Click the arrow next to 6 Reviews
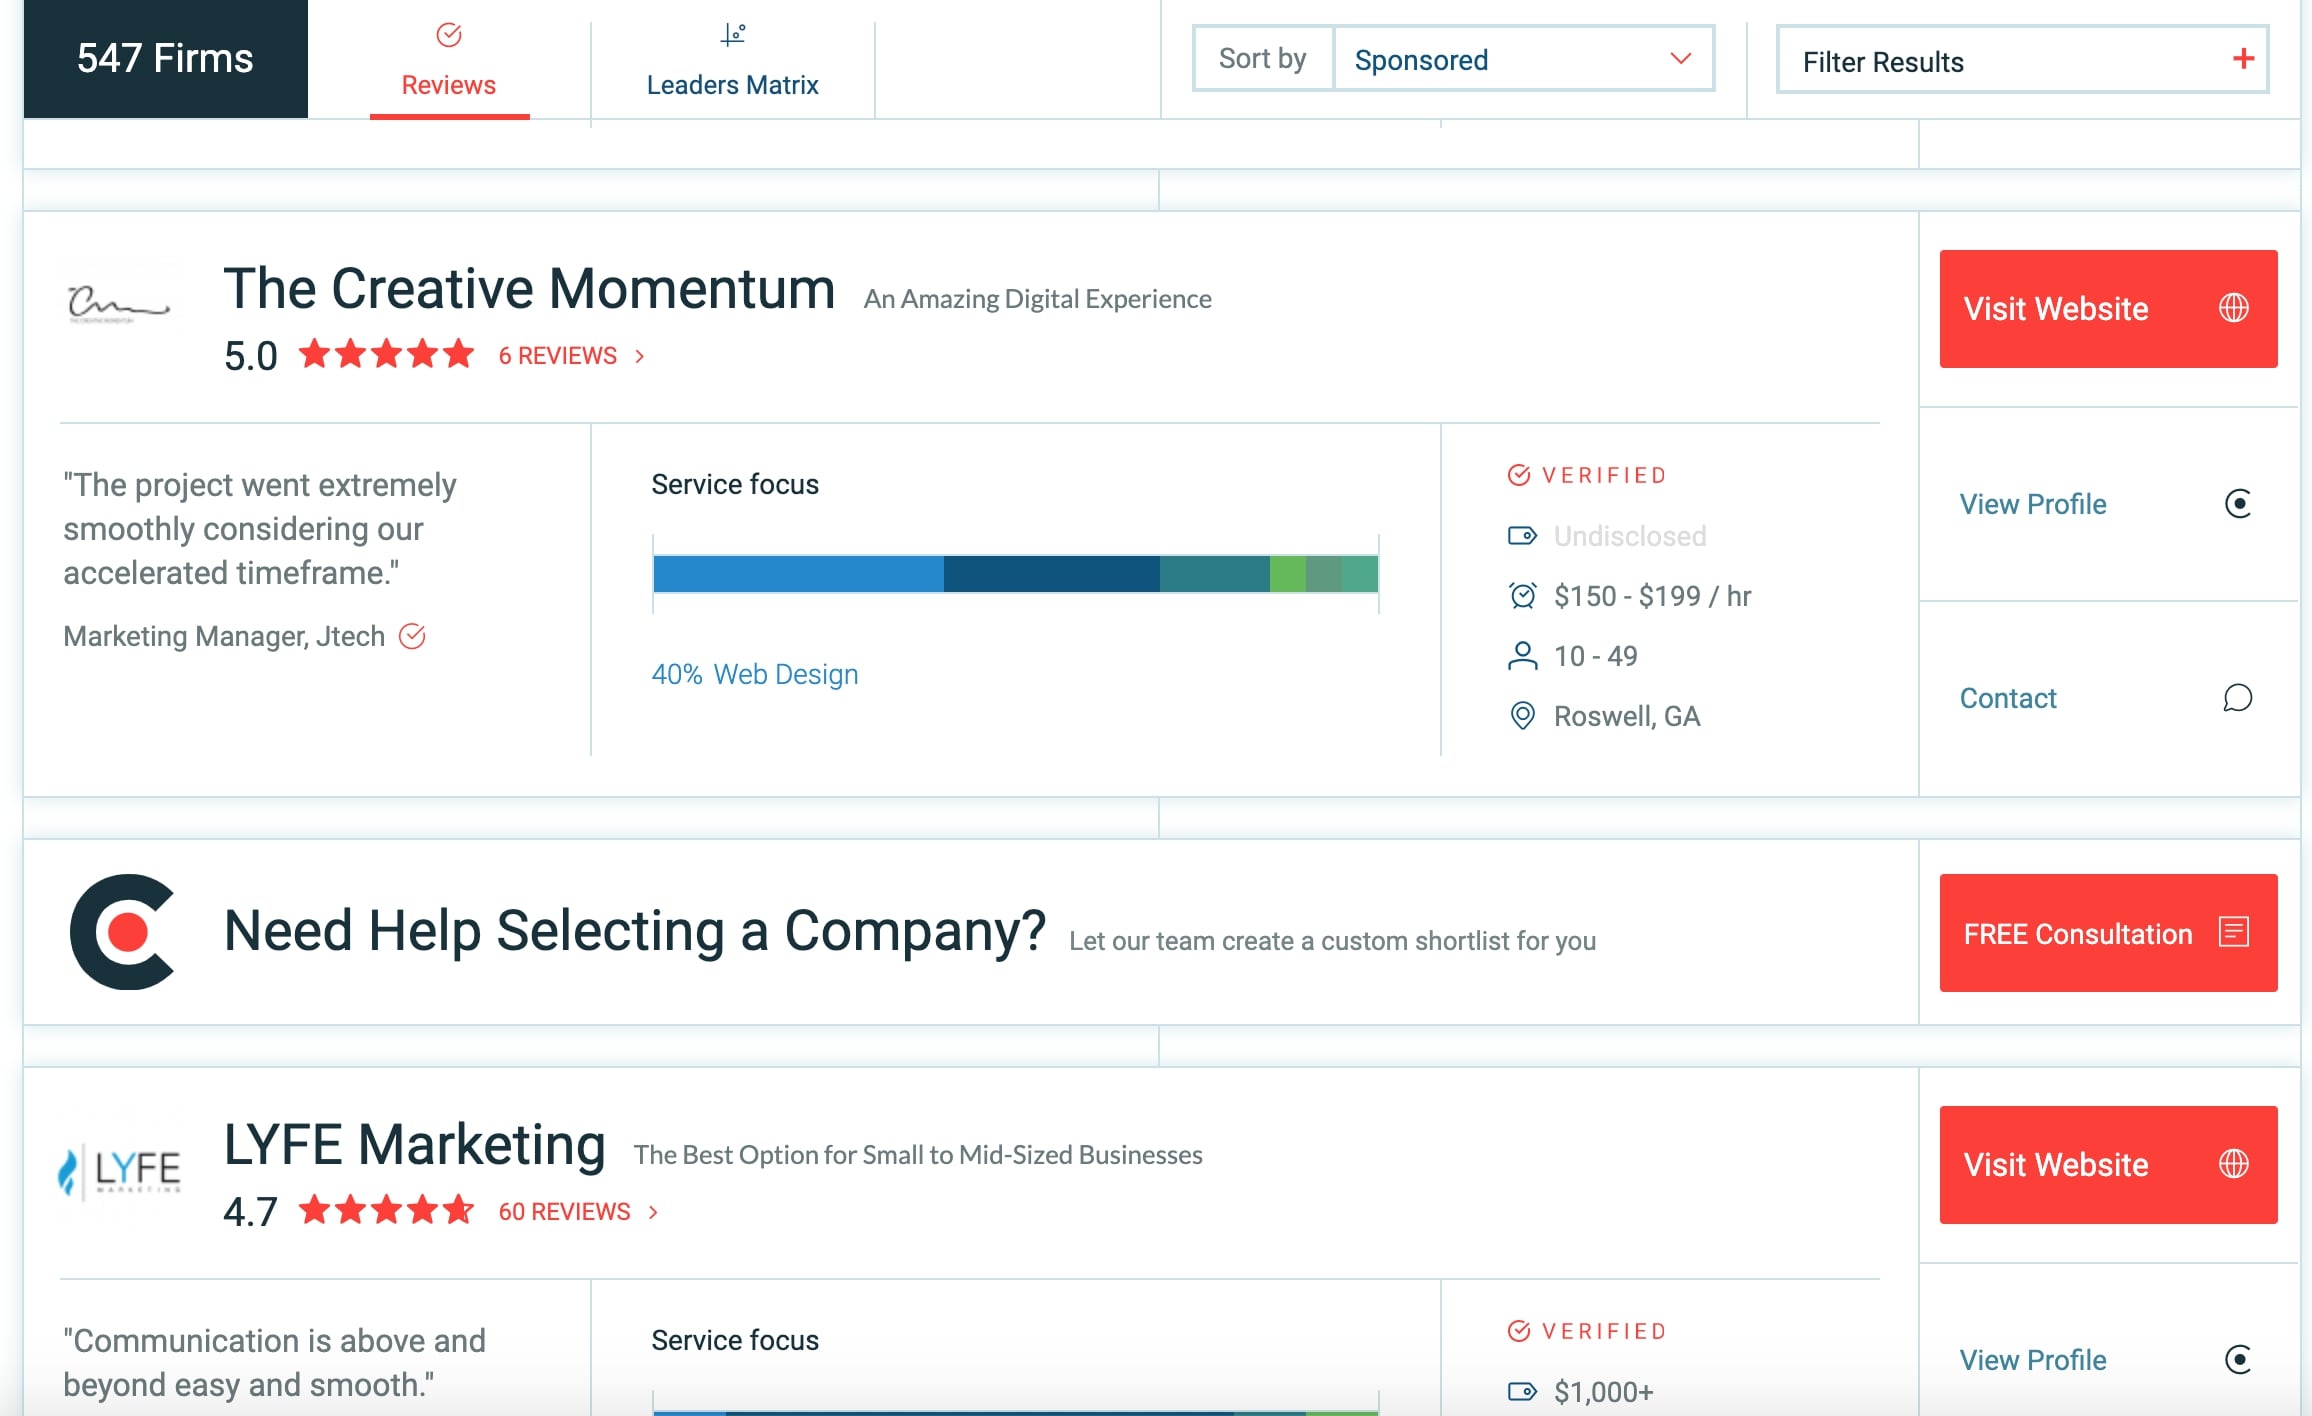This screenshot has height=1416, width=2312. [640, 356]
